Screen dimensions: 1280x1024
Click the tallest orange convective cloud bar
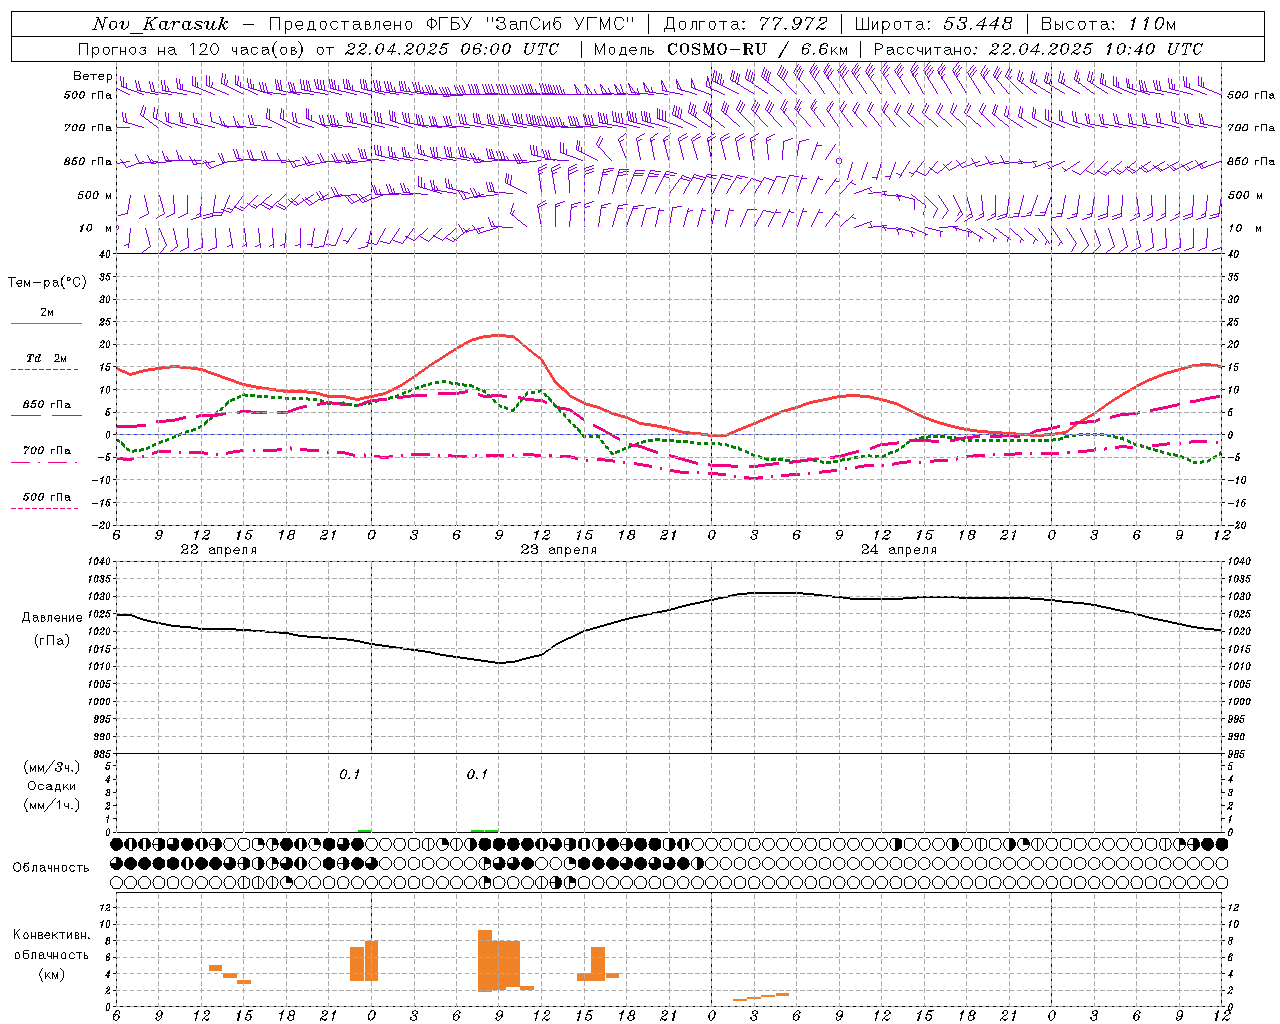[485, 960]
